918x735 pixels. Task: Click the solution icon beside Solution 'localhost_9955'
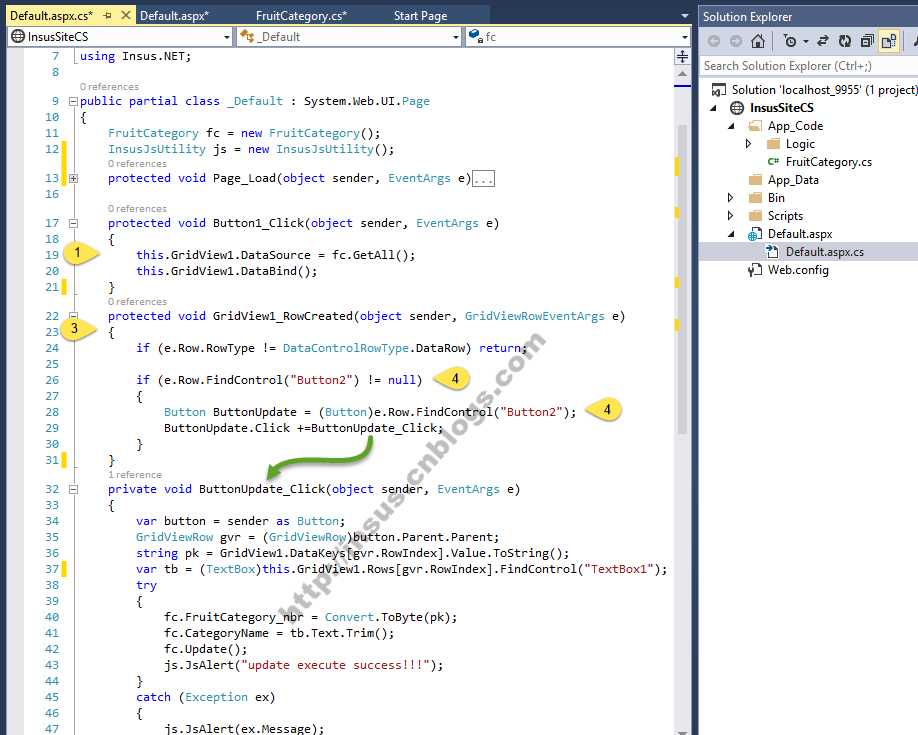pos(718,90)
